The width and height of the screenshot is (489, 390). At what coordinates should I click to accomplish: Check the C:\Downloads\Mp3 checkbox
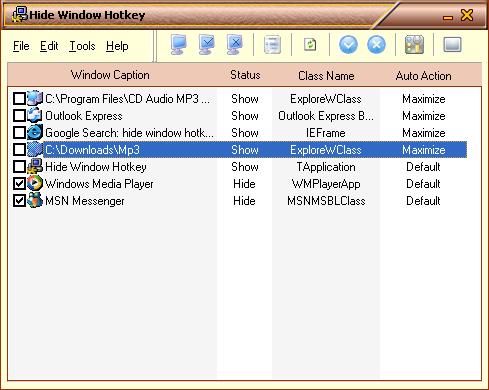(x=19, y=150)
